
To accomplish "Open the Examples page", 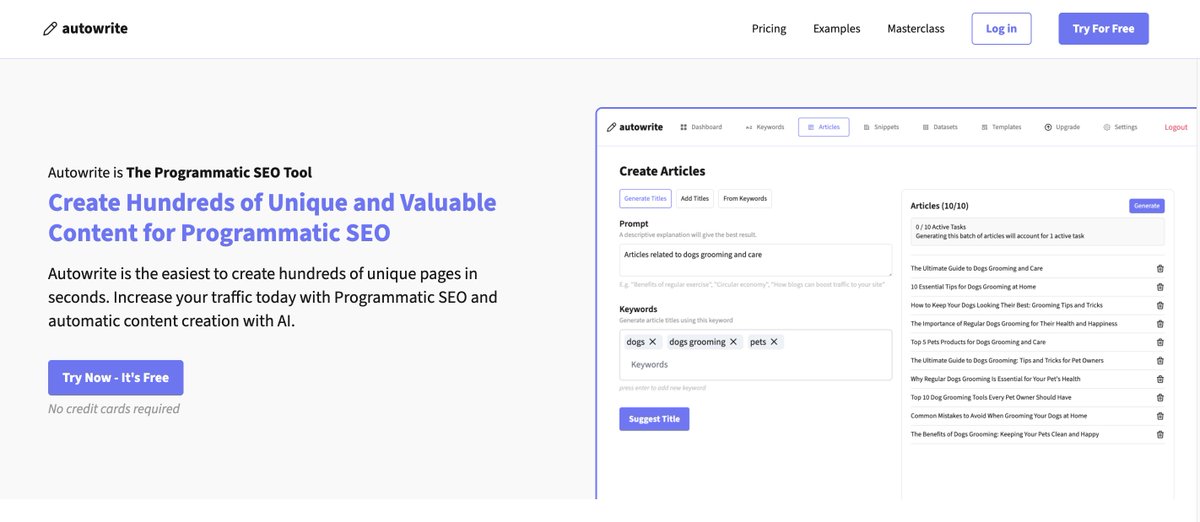I will (x=837, y=28).
